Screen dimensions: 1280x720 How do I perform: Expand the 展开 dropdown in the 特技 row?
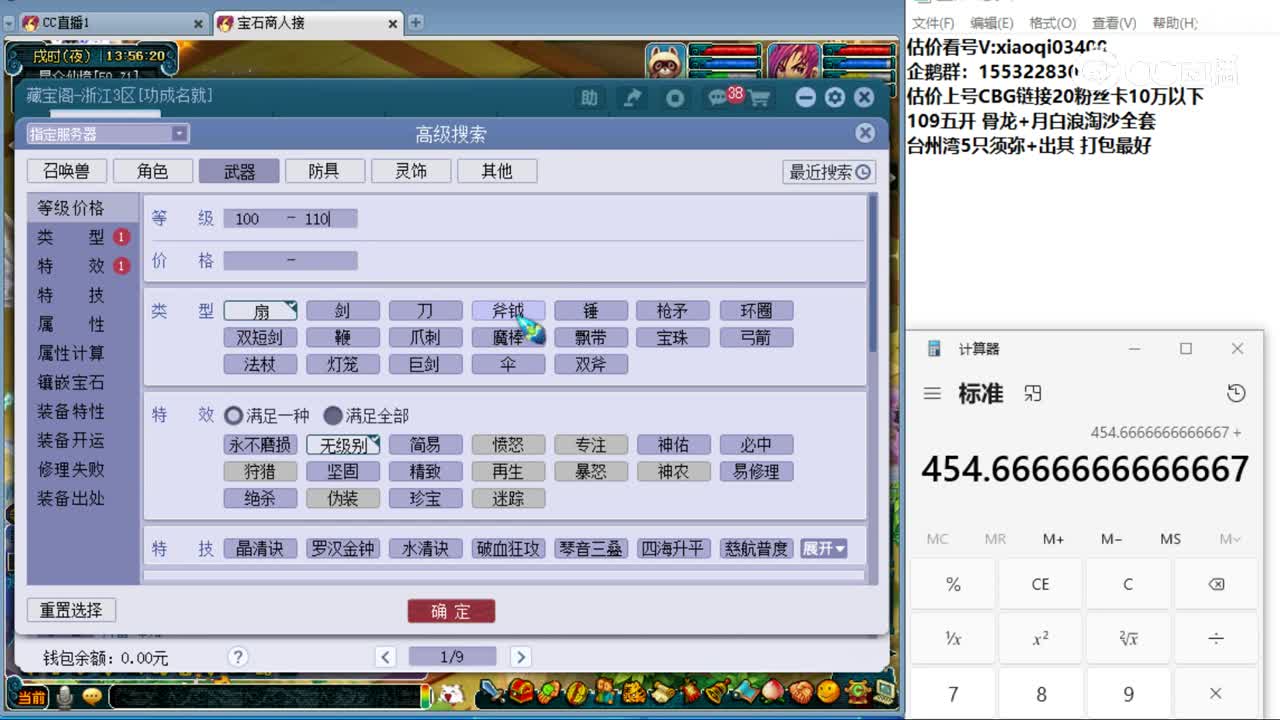tap(824, 548)
